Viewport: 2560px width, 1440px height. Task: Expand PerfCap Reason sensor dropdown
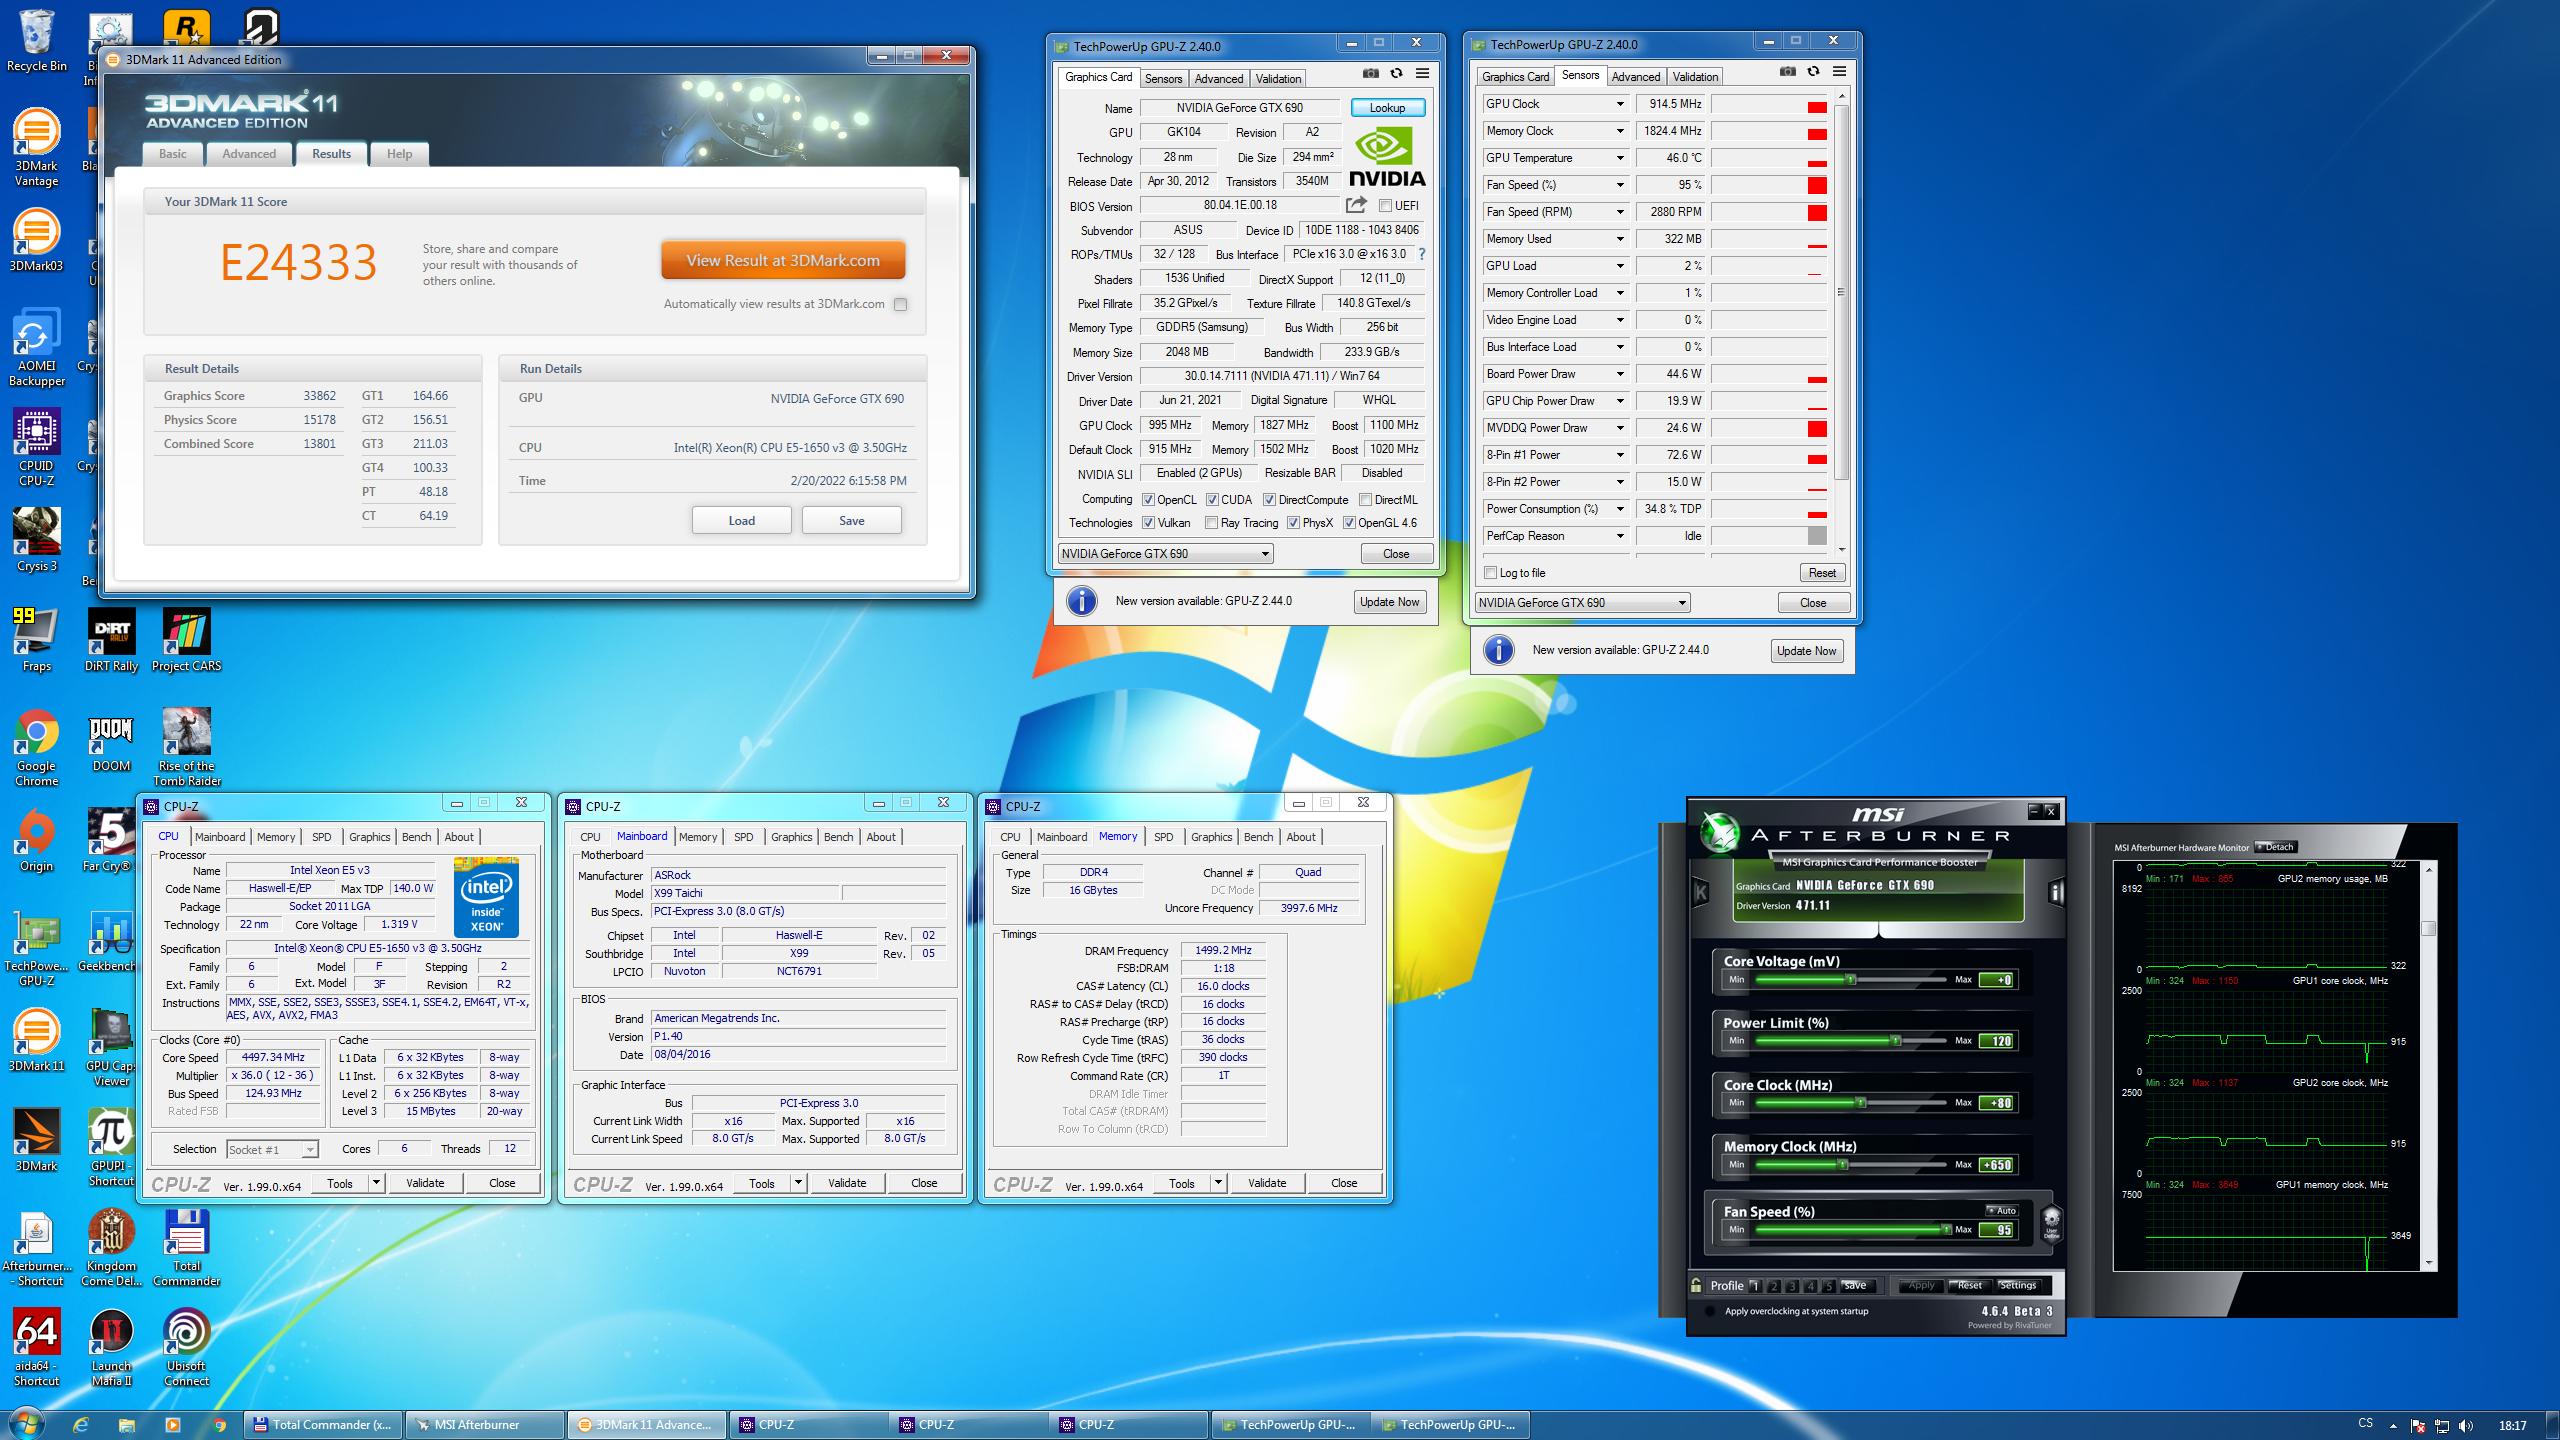point(1620,536)
